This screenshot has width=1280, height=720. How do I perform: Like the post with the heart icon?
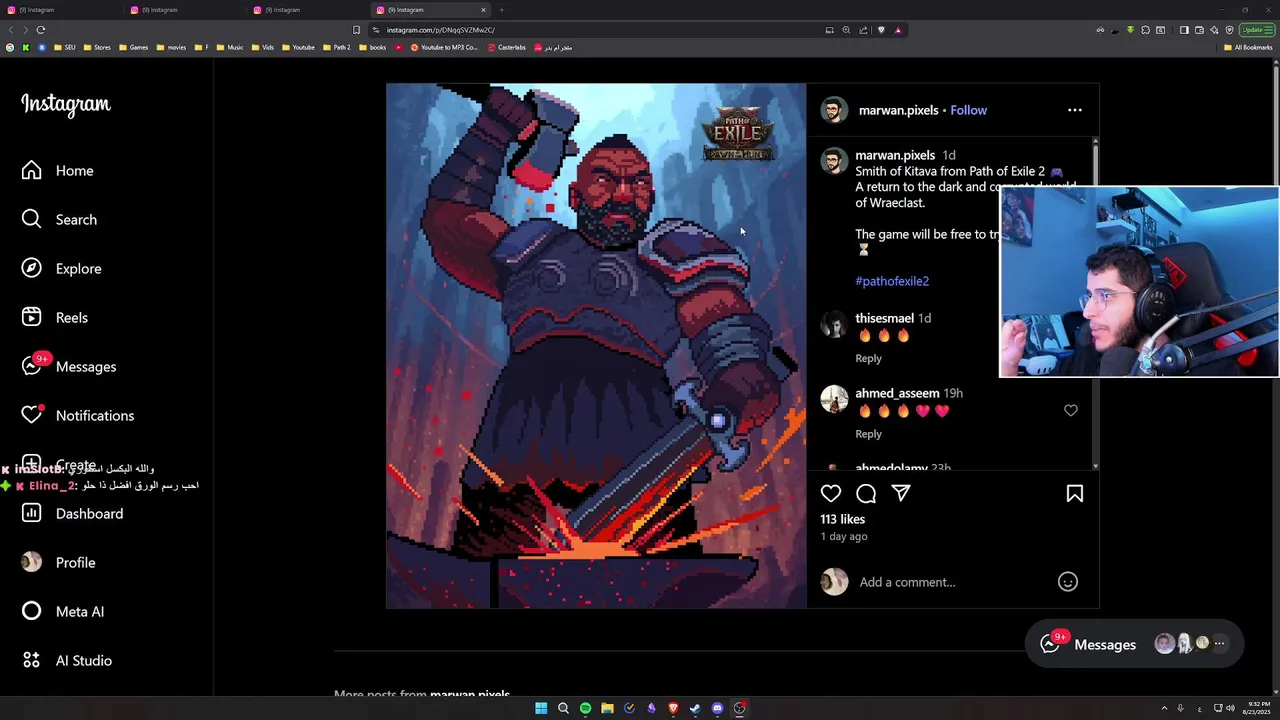[831, 493]
